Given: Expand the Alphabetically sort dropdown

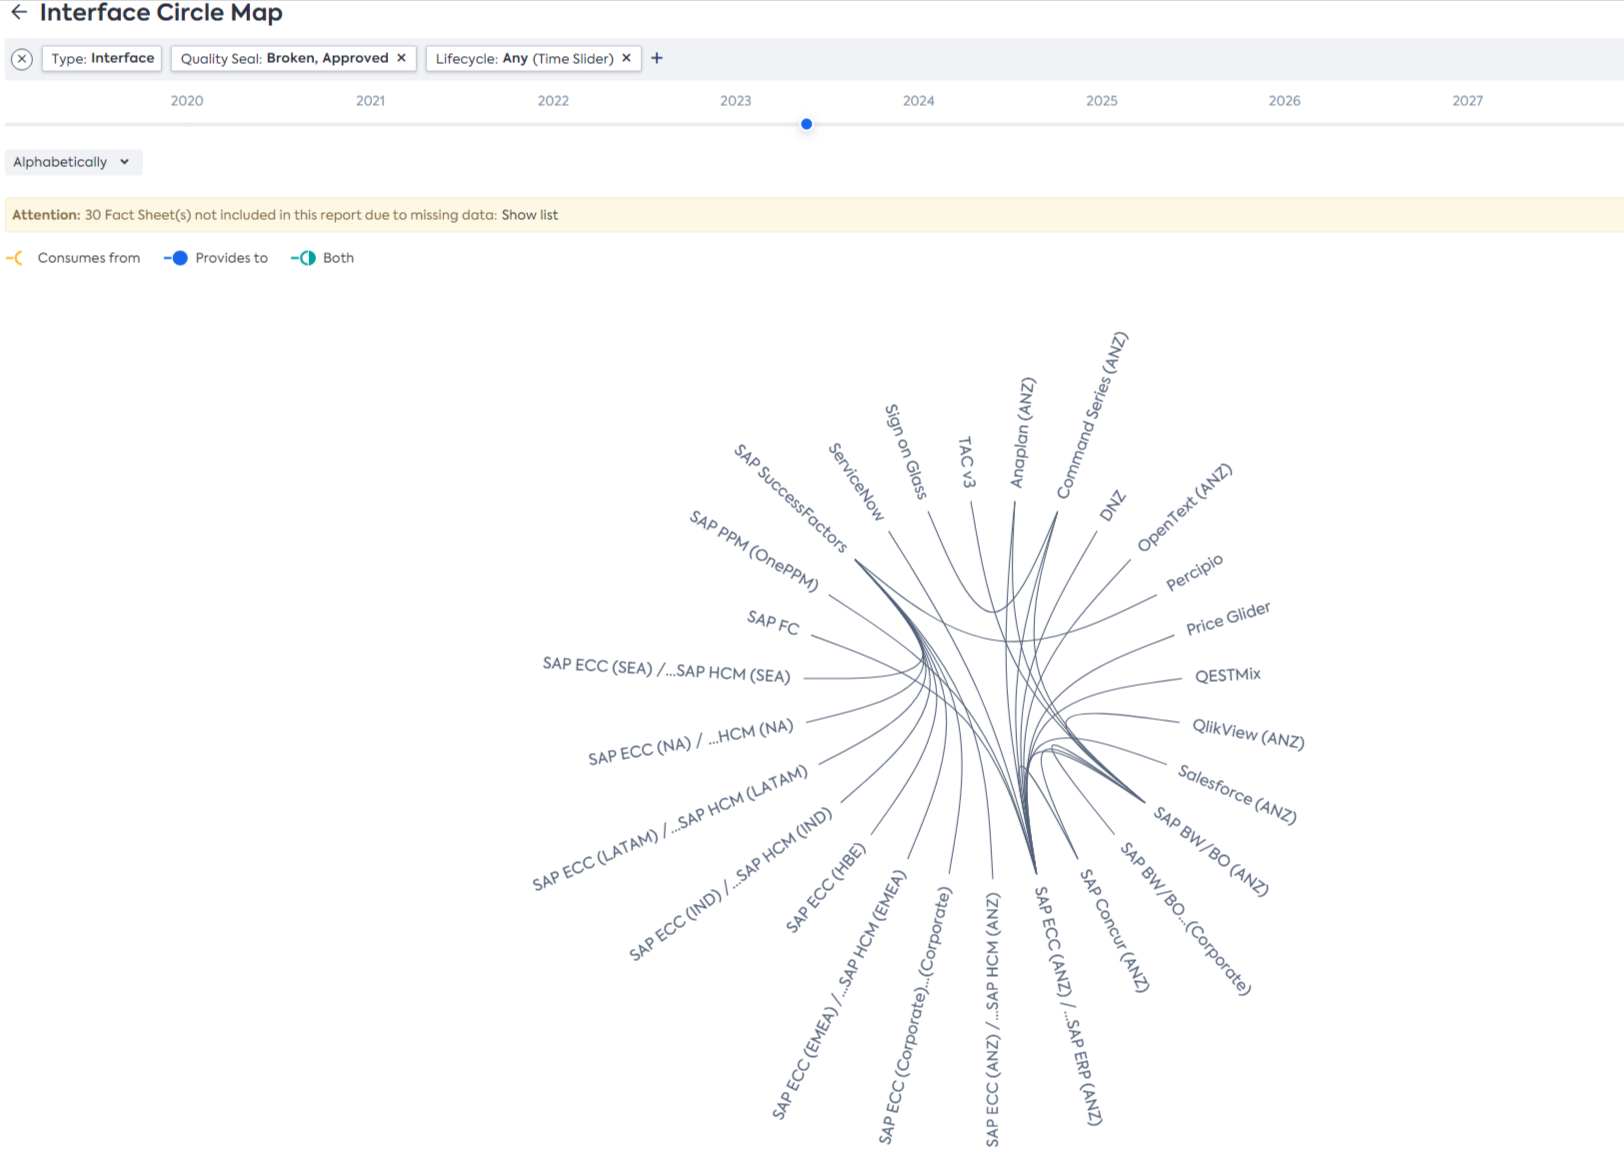Looking at the screenshot, I should point(73,162).
